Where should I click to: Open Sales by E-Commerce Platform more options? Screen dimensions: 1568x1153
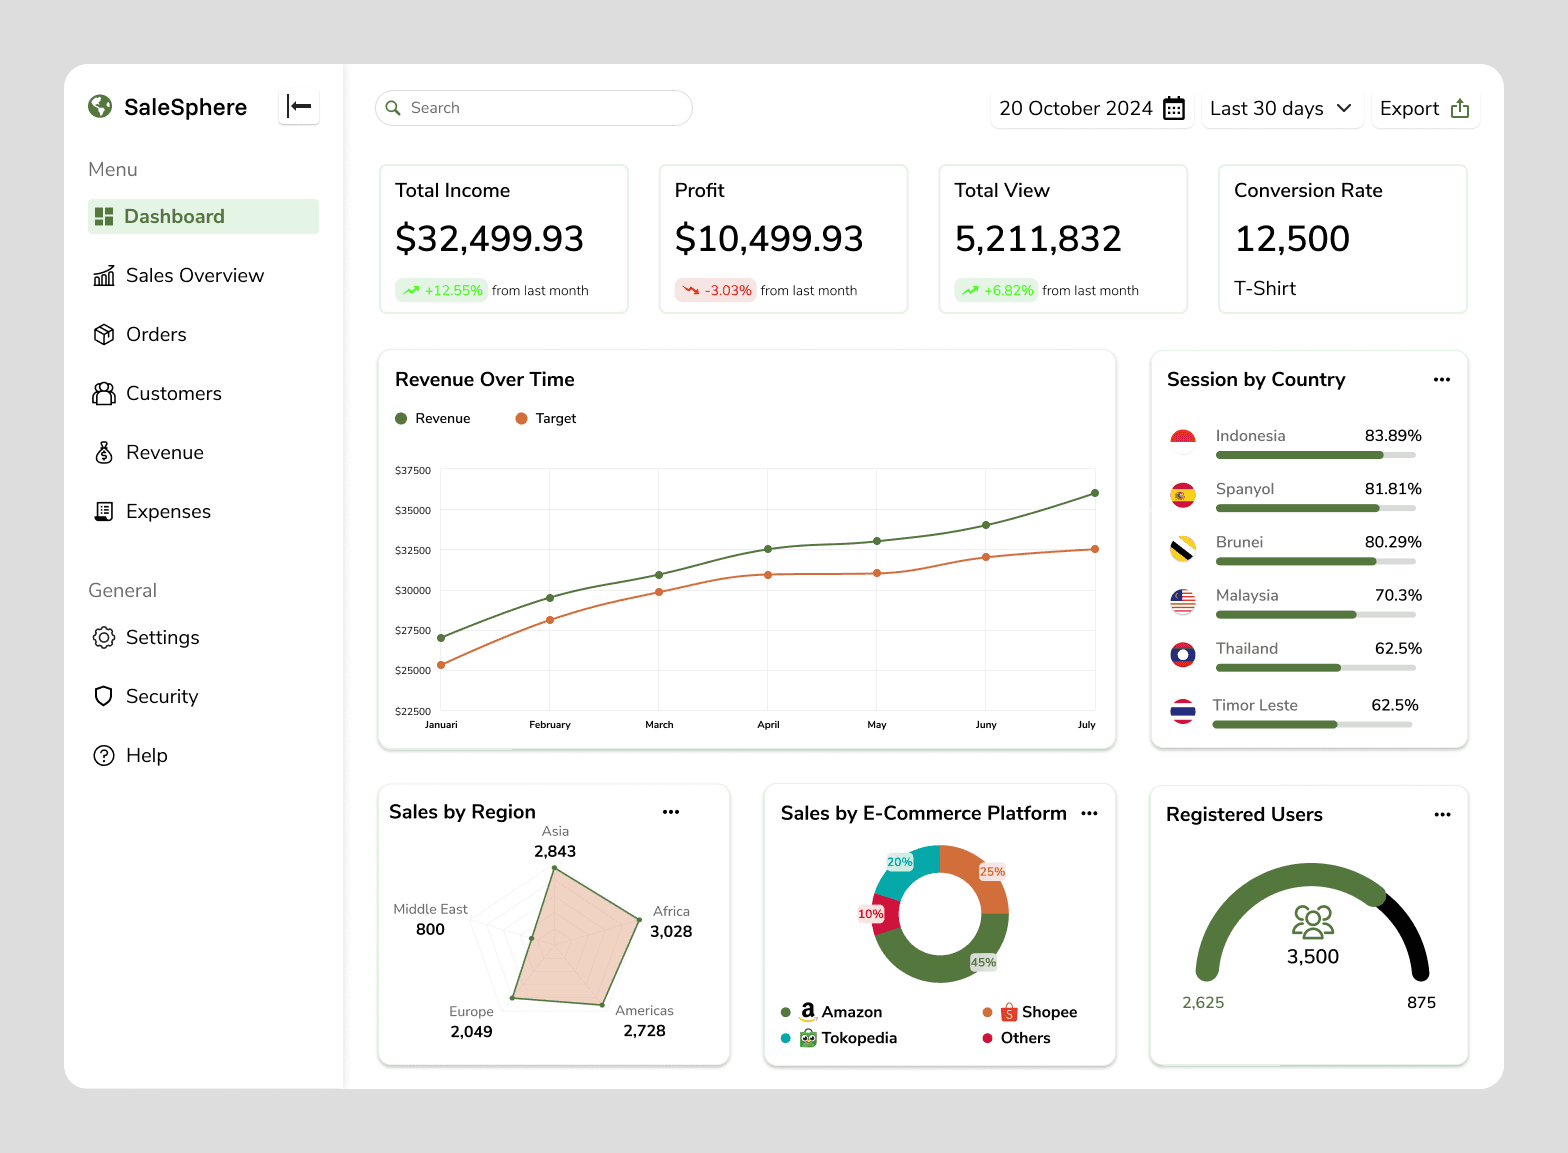tap(1089, 813)
